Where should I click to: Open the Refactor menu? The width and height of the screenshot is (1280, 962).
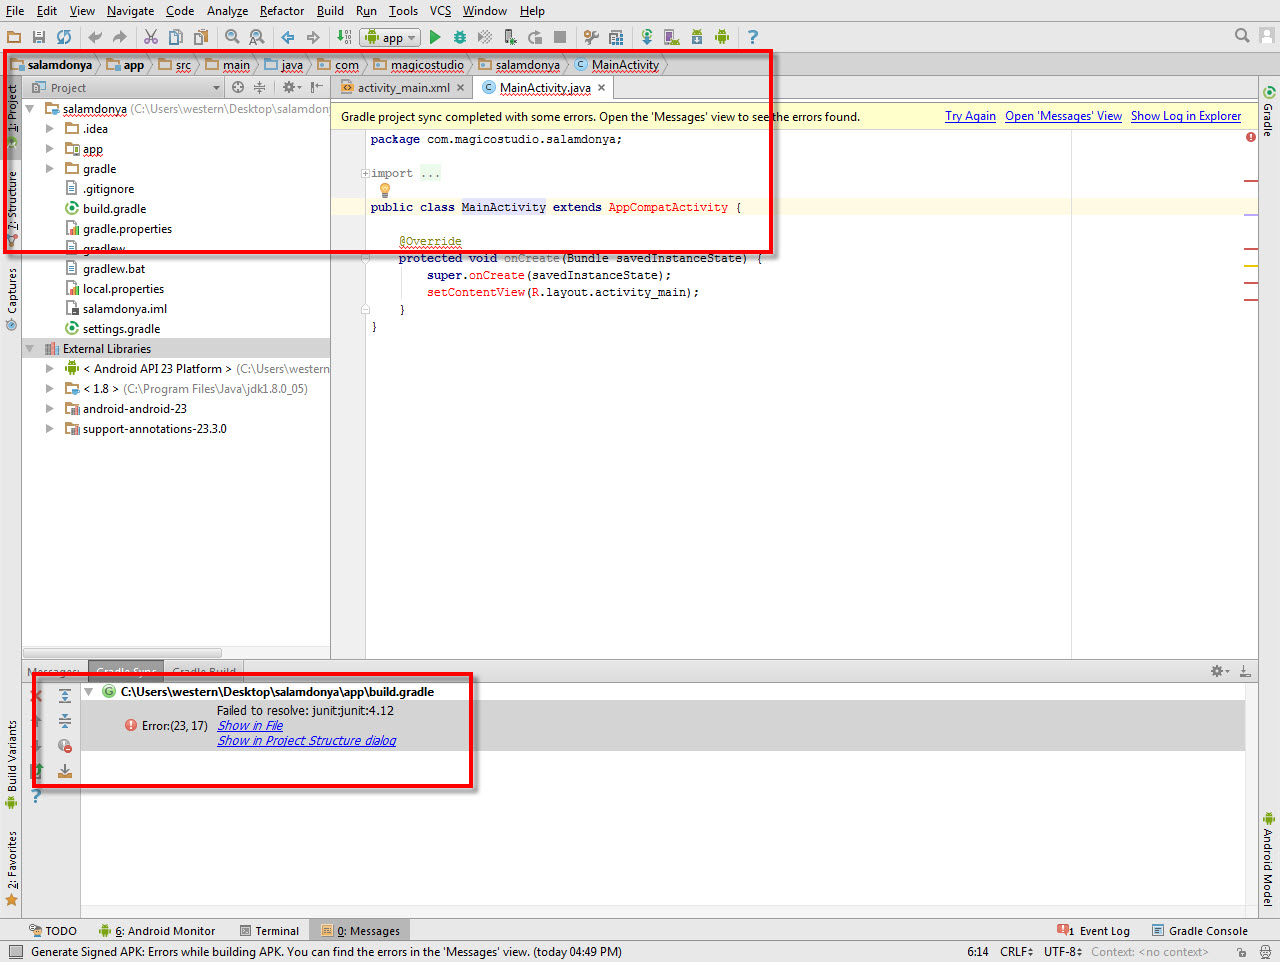(281, 11)
